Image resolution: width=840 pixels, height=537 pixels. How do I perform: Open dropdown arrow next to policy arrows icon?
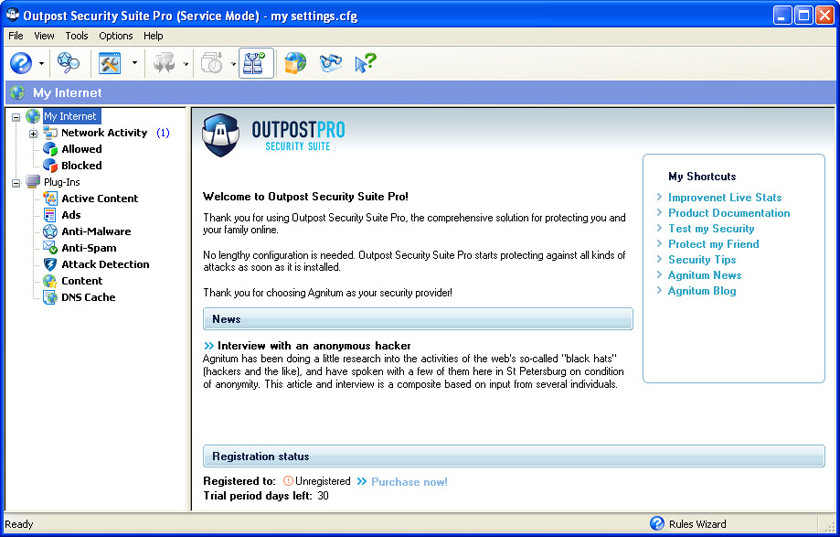click(x=185, y=63)
